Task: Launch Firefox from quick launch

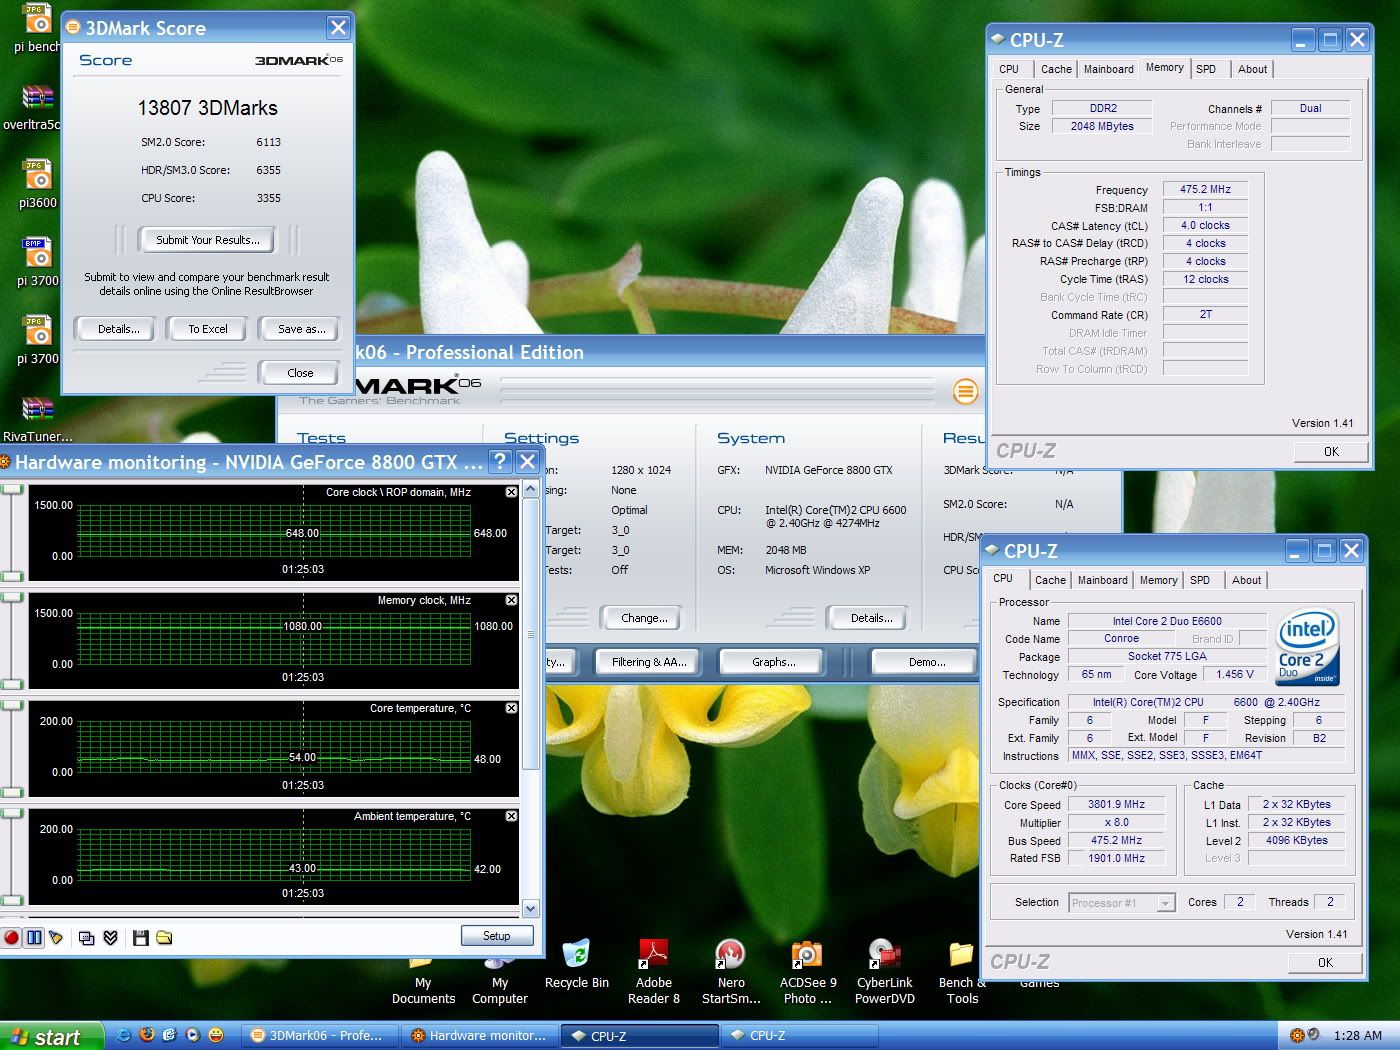Action: [147, 1036]
